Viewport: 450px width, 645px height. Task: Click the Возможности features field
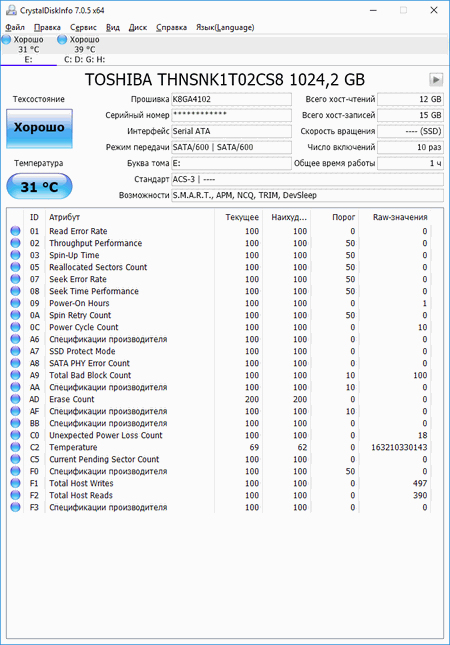(x=307, y=195)
